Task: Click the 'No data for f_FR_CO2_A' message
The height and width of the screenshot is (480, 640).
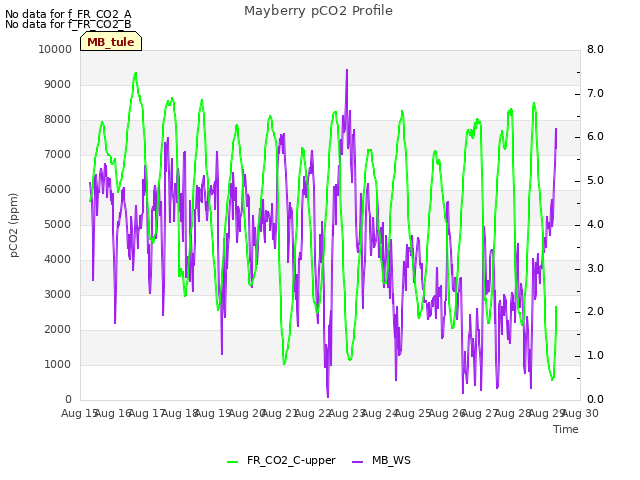Action: (x=68, y=14)
